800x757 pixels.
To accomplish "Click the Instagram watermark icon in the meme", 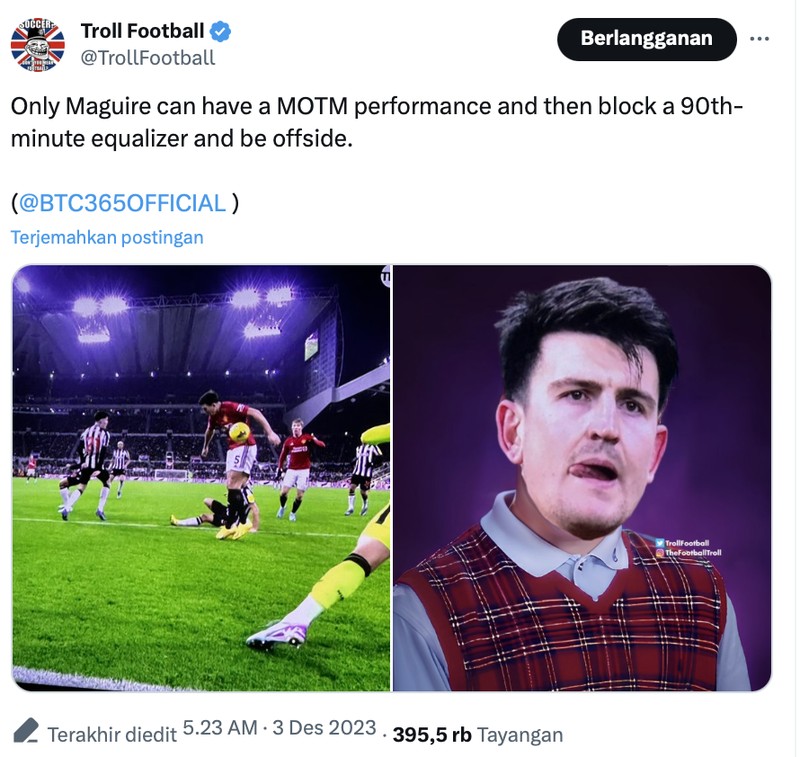I will 660,553.
